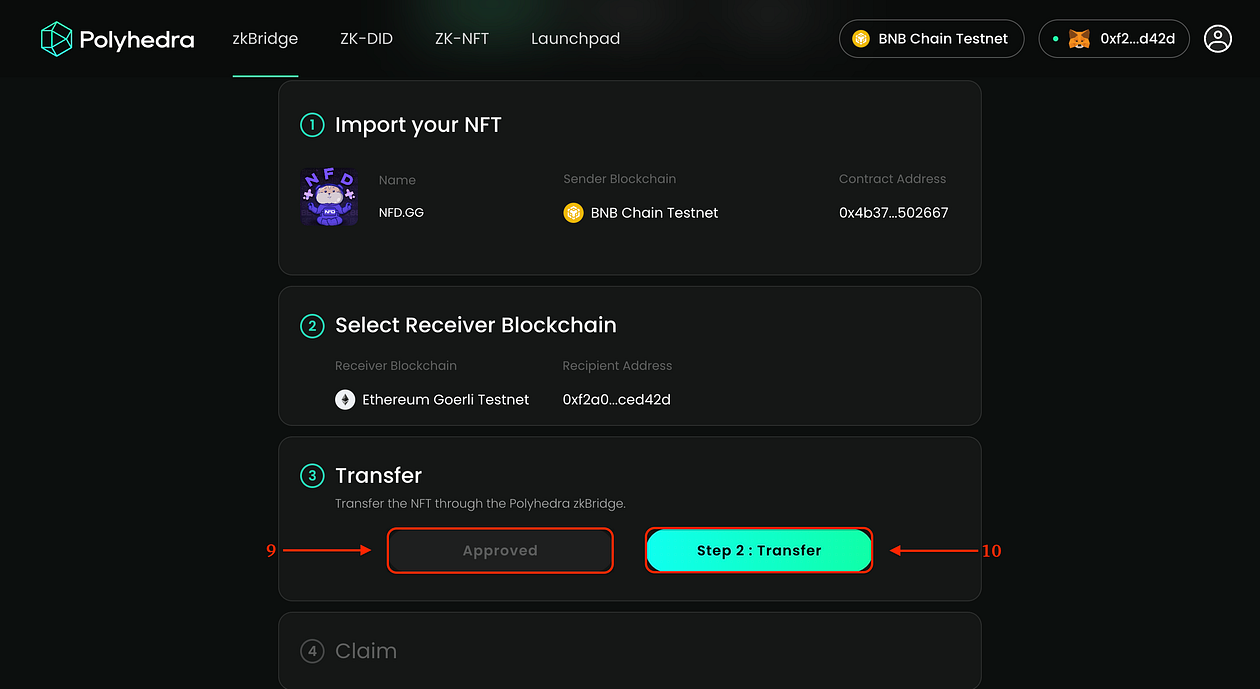Viewport: 1260px width, 689px height.
Task: Click the step 4 Claim circle icon
Action: tap(312, 651)
